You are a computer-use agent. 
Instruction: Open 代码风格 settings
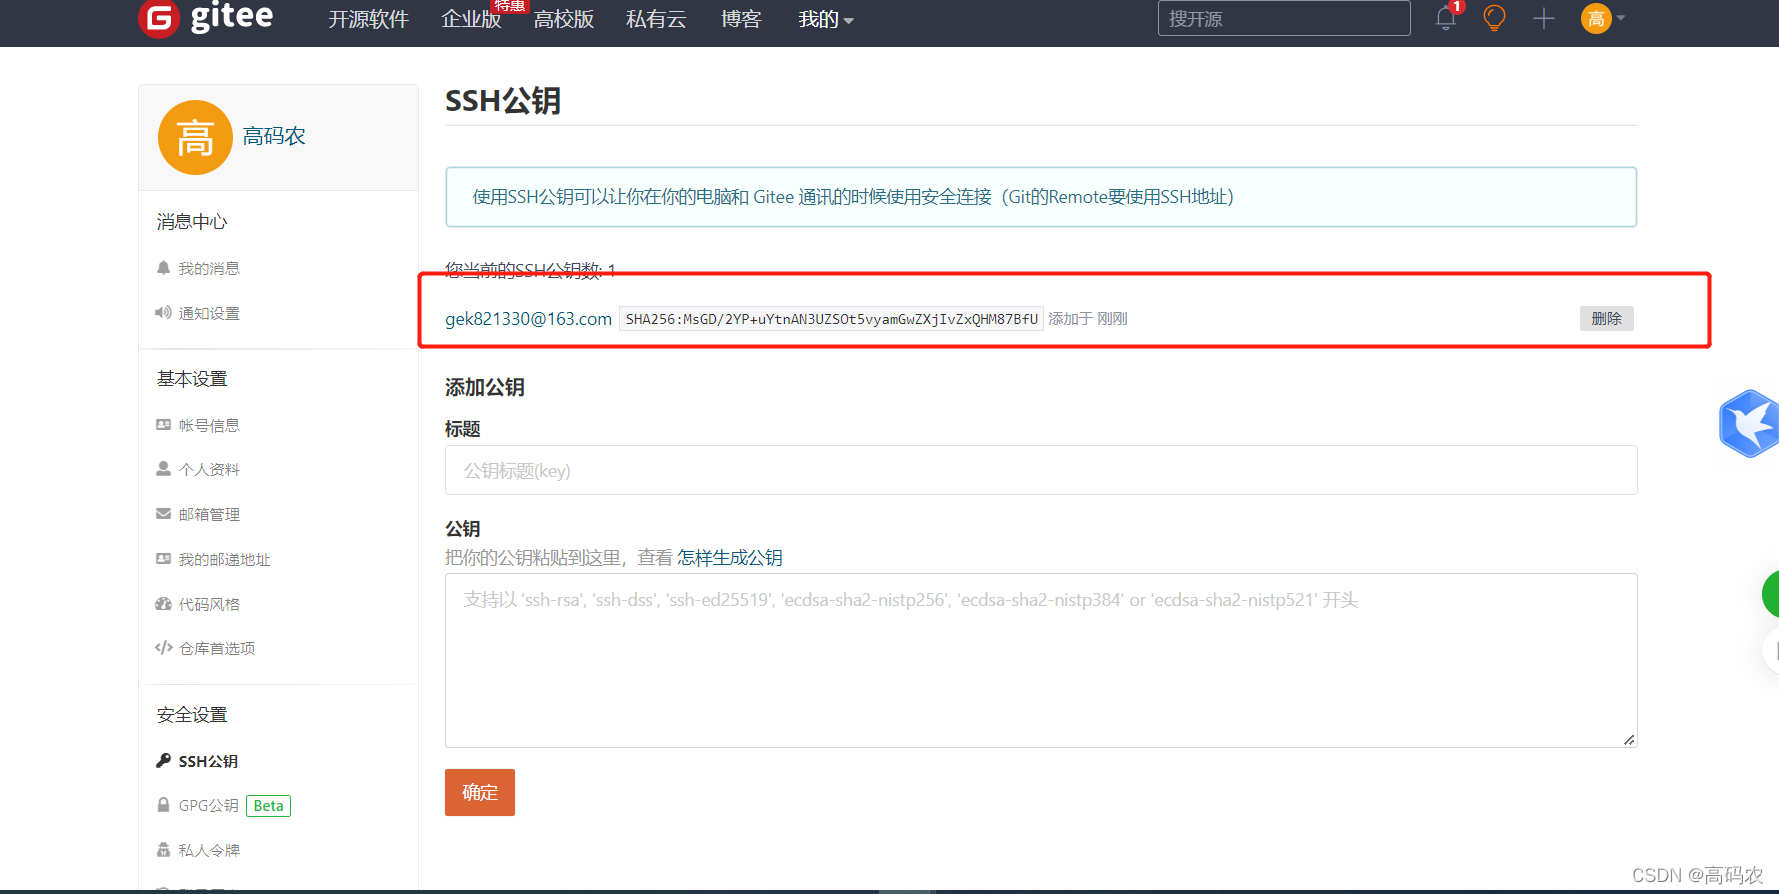pyautogui.click(x=209, y=604)
